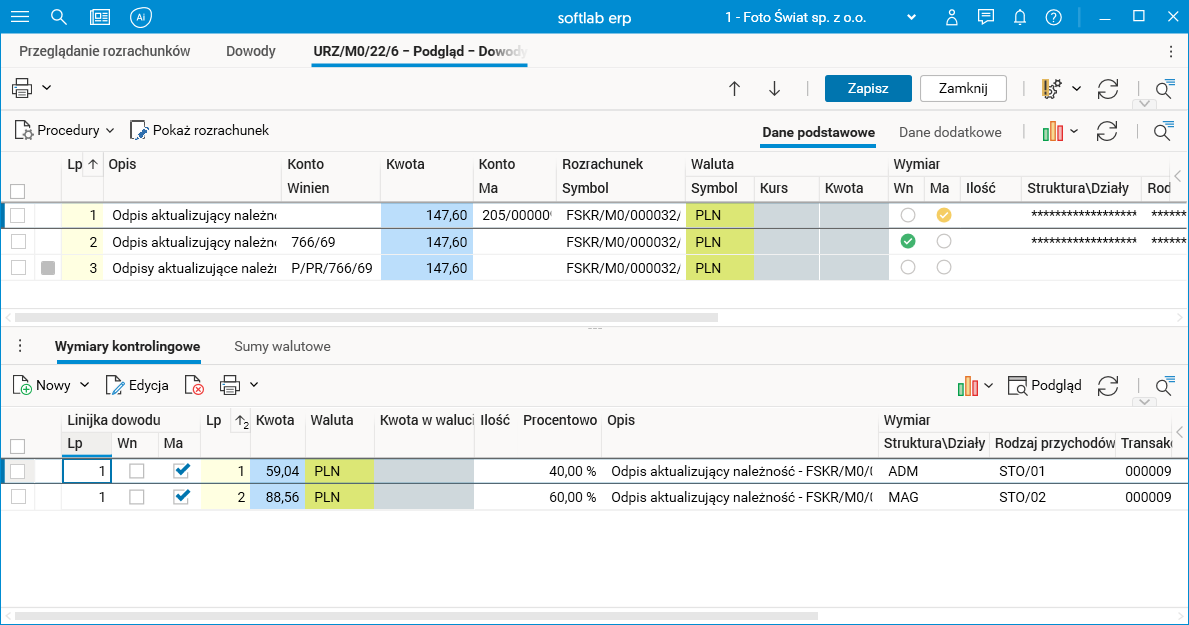Click the search magnifier in title bar

pyautogui.click(x=58, y=17)
